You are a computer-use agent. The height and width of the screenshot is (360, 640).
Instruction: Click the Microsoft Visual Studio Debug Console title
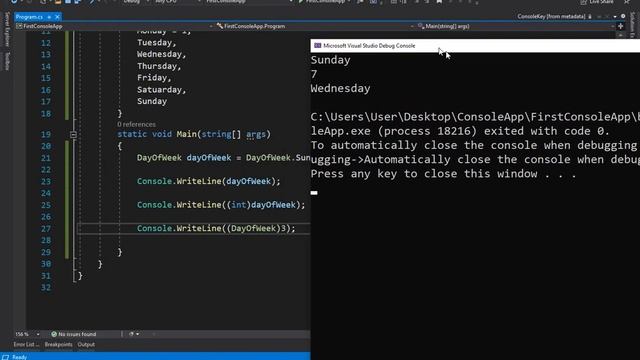click(x=369, y=46)
